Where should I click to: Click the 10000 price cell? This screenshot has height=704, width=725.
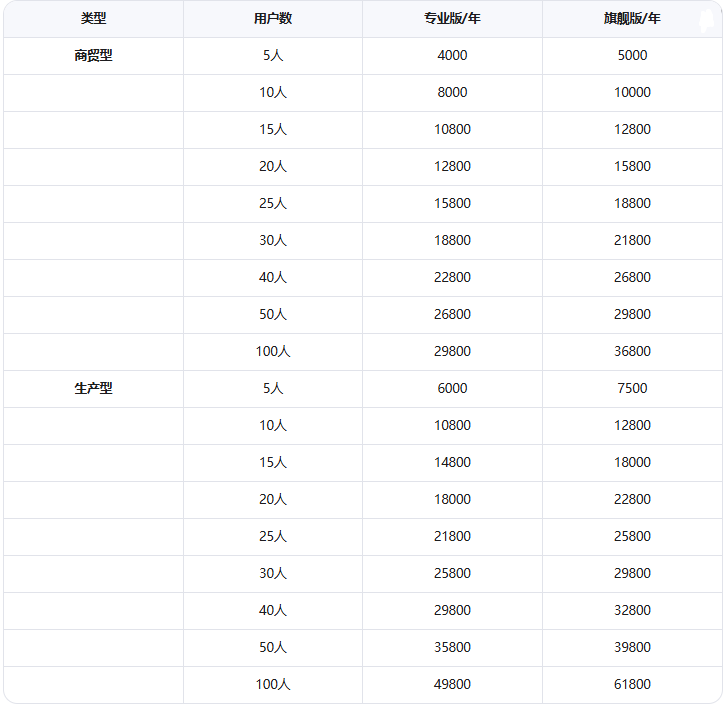pos(632,92)
